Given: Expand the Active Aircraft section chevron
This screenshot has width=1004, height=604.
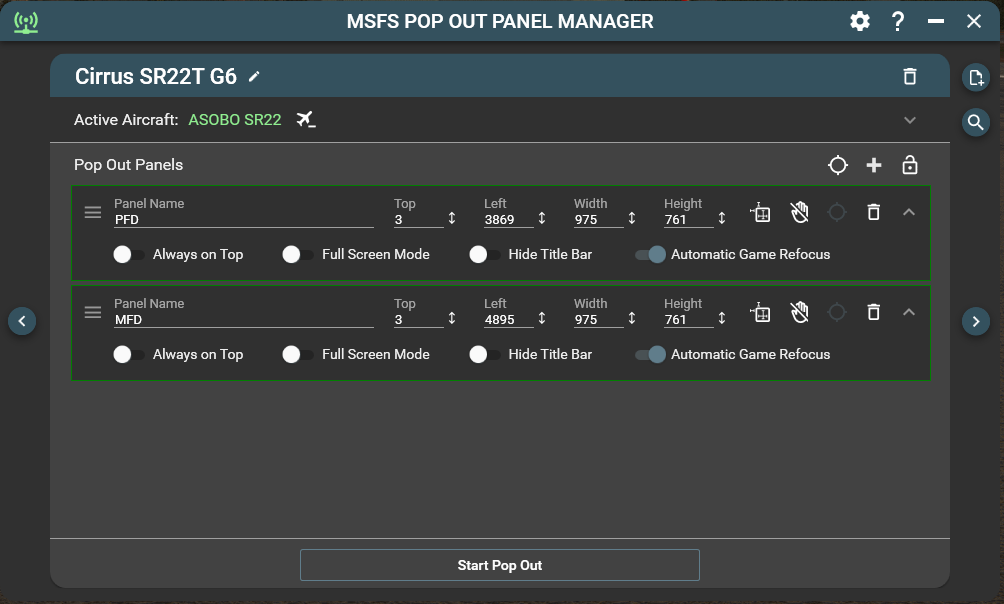Looking at the screenshot, I should [x=909, y=120].
